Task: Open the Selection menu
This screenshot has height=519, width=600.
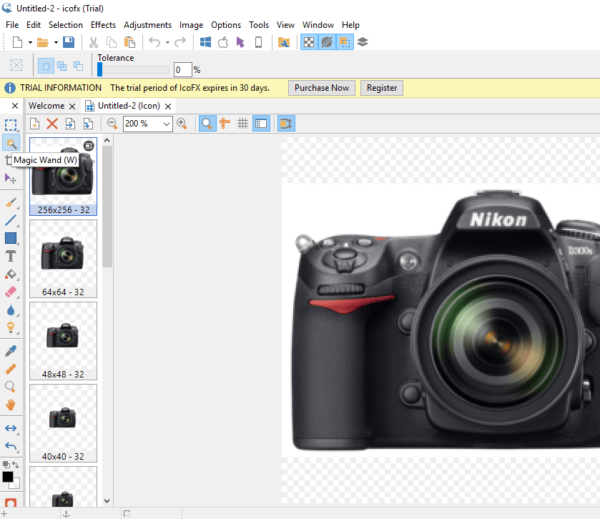Action: click(x=65, y=25)
